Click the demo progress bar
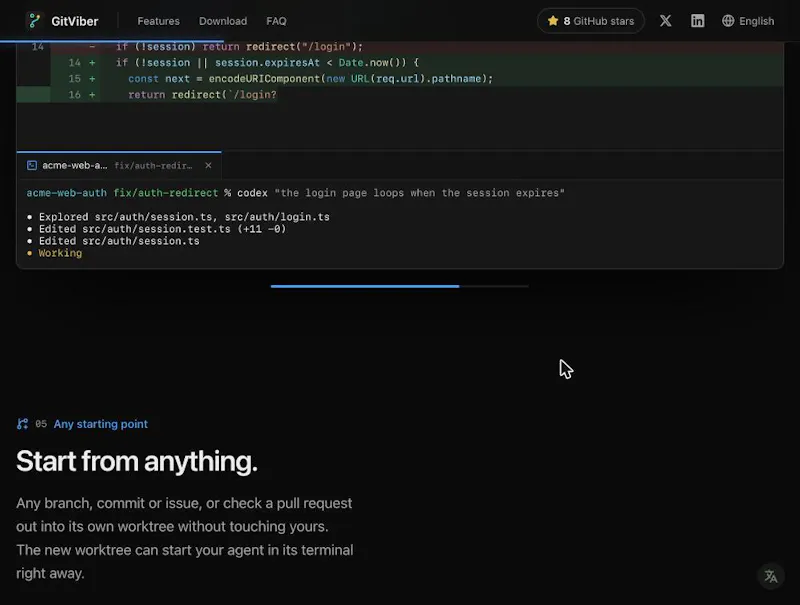The height and width of the screenshot is (605, 800). (x=399, y=286)
